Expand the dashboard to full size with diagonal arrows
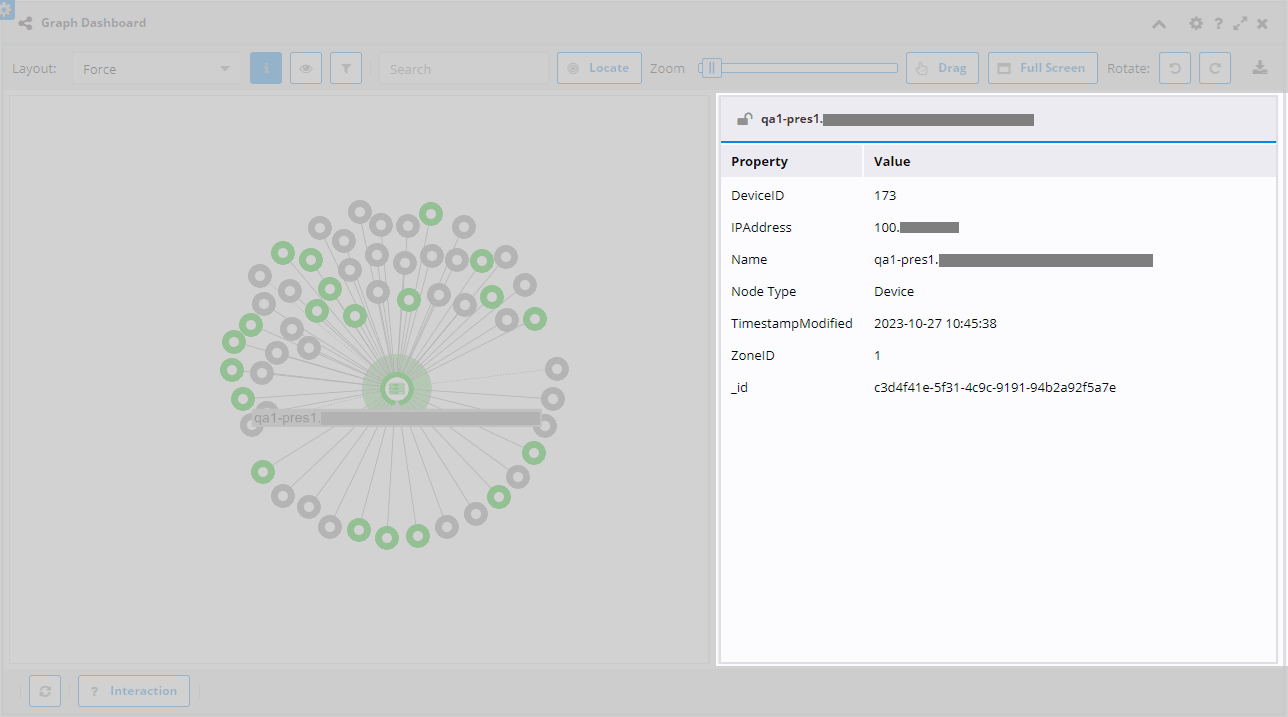Image resolution: width=1288 pixels, height=717 pixels. point(1240,22)
